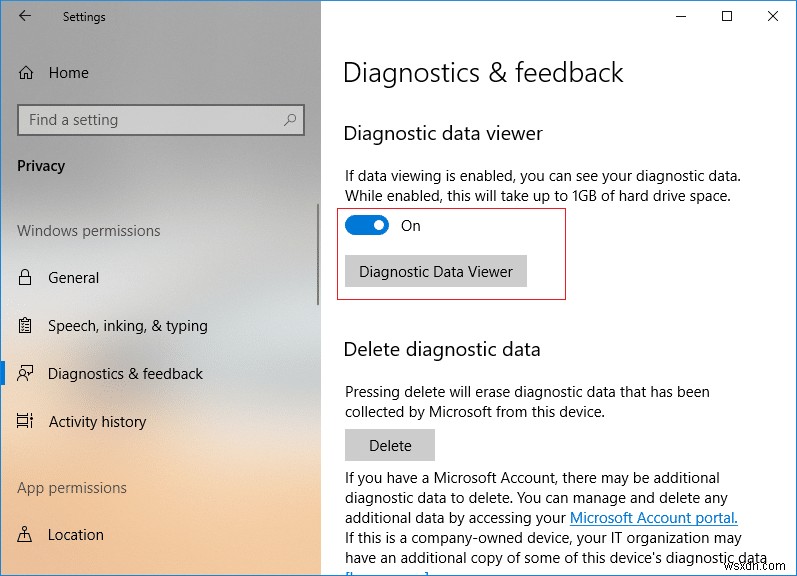Image resolution: width=797 pixels, height=576 pixels.
Task: Open the Diagnostic Data Viewer
Action: click(436, 272)
